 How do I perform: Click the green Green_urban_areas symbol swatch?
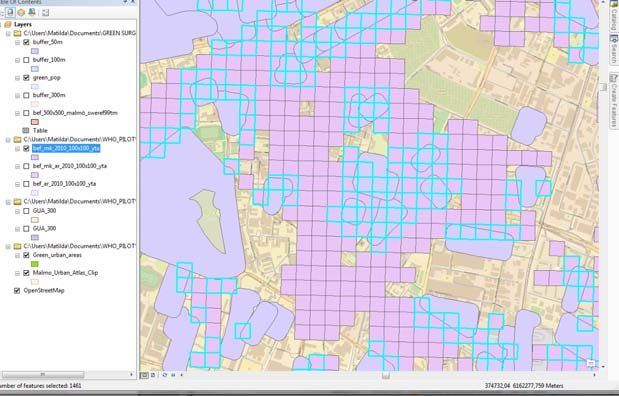(35, 264)
